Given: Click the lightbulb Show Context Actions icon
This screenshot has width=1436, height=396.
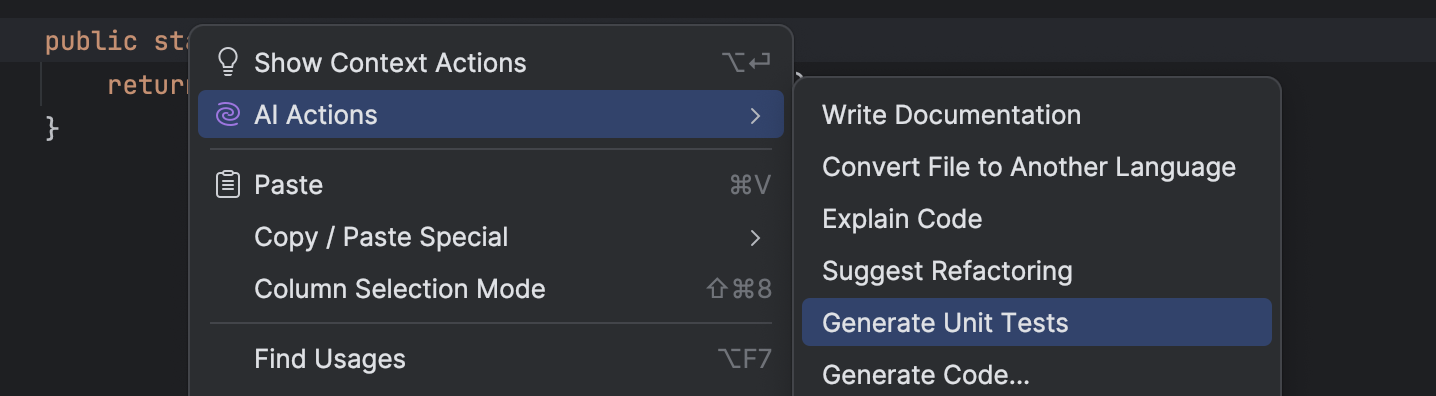Looking at the screenshot, I should (228, 63).
